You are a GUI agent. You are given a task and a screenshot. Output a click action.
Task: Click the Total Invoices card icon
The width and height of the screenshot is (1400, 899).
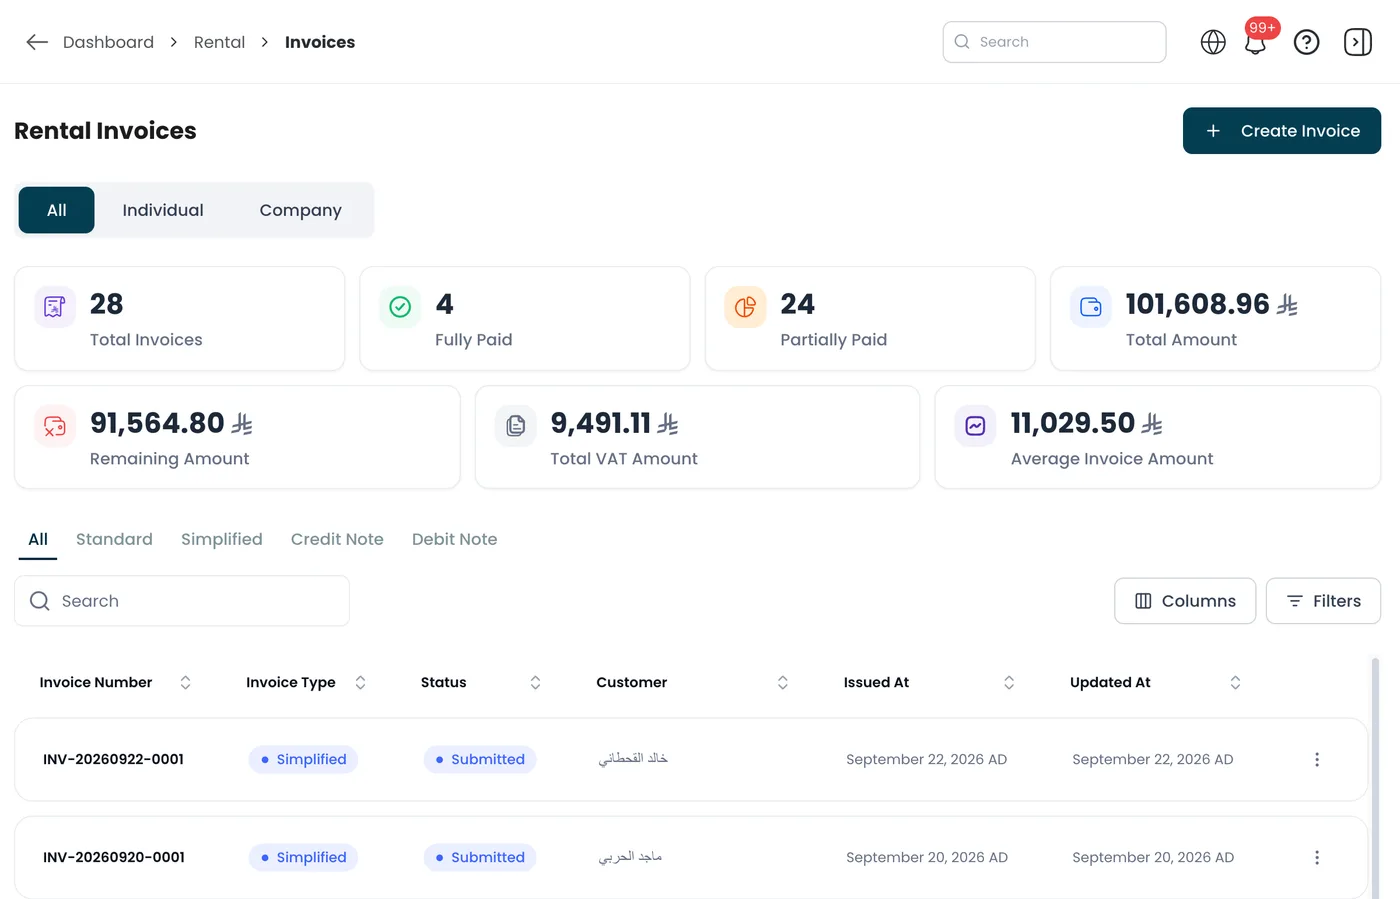[55, 307]
